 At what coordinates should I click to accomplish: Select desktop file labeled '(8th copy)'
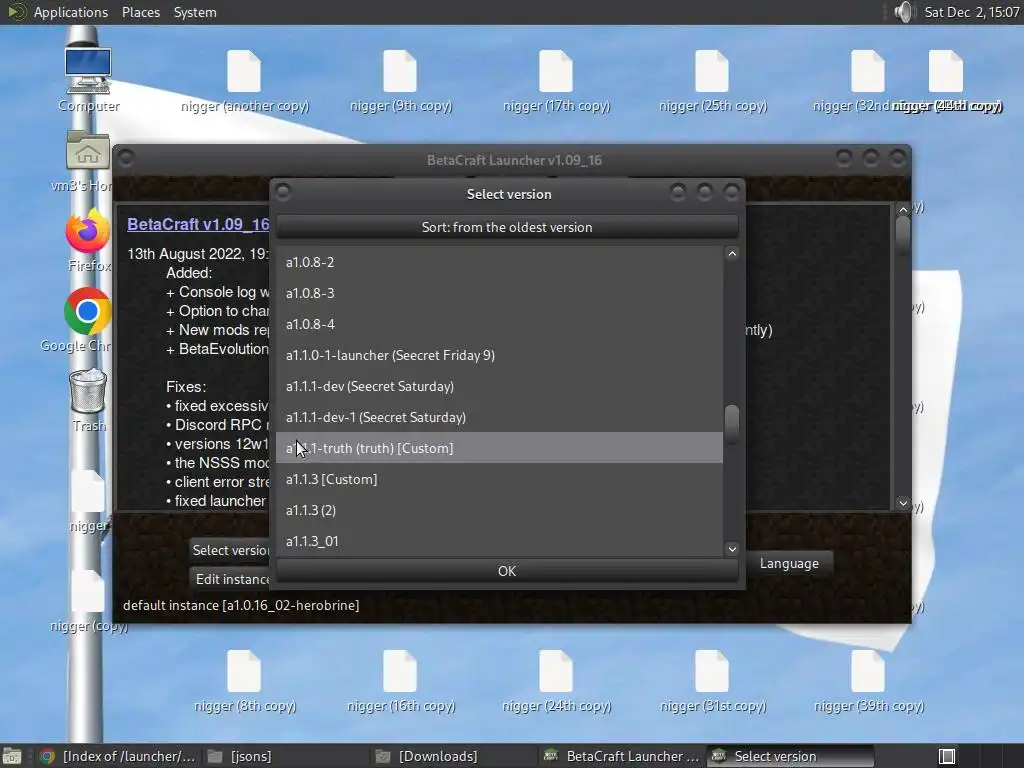click(x=244, y=680)
